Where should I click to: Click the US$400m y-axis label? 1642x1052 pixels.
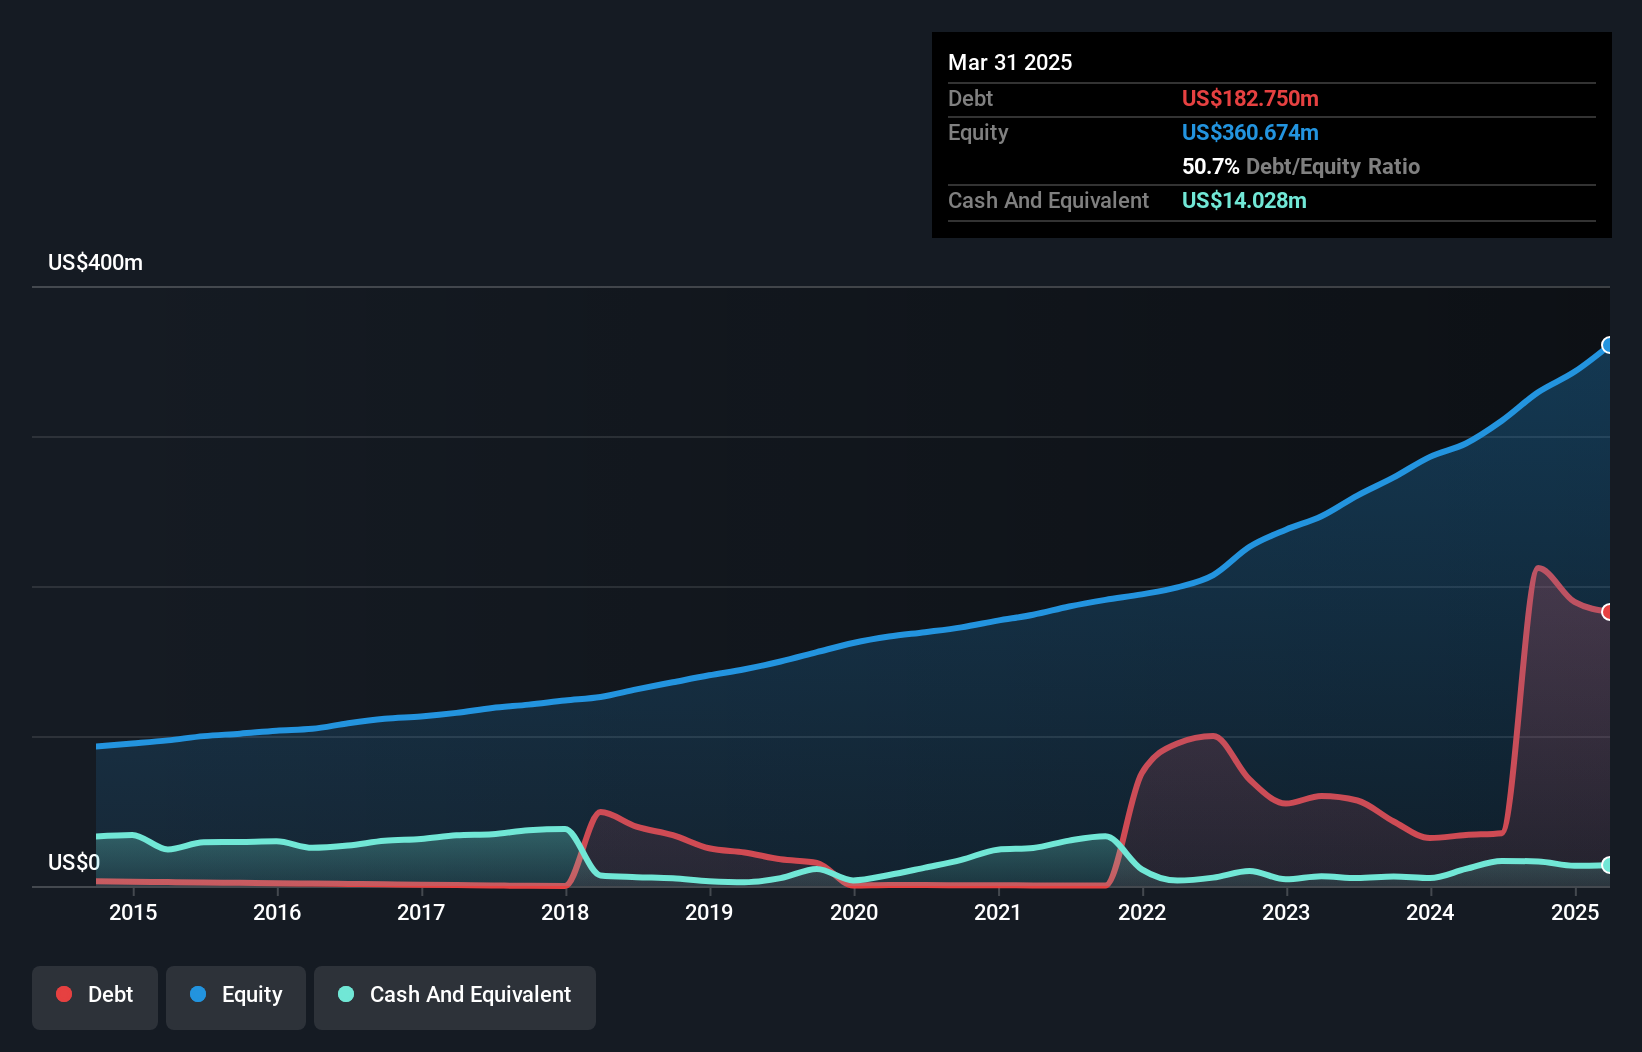[95, 263]
